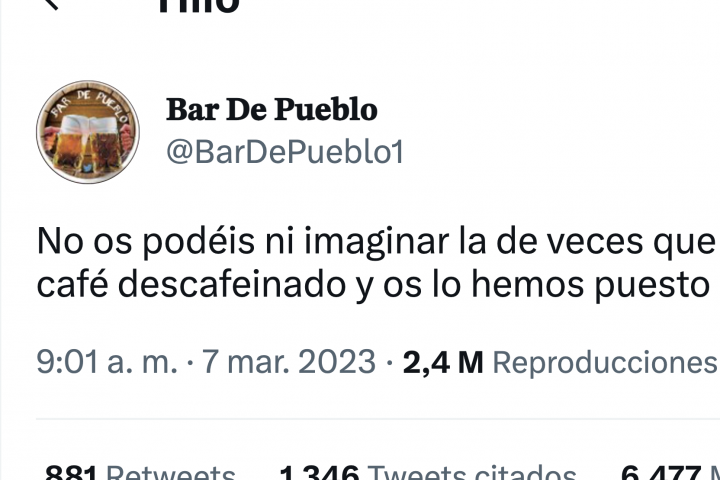Click the Reproducciones label
The height and width of the screenshot is (480, 720).
pyautogui.click(x=606, y=362)
